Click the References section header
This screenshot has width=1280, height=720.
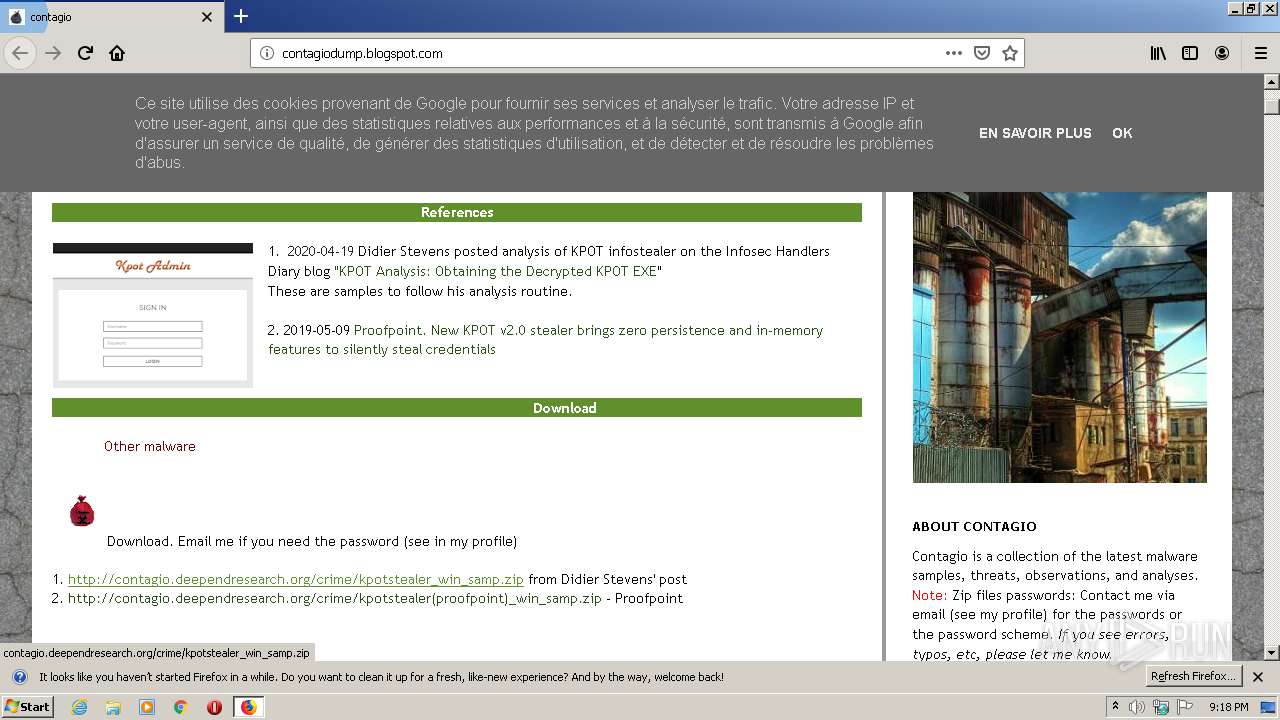457,212
